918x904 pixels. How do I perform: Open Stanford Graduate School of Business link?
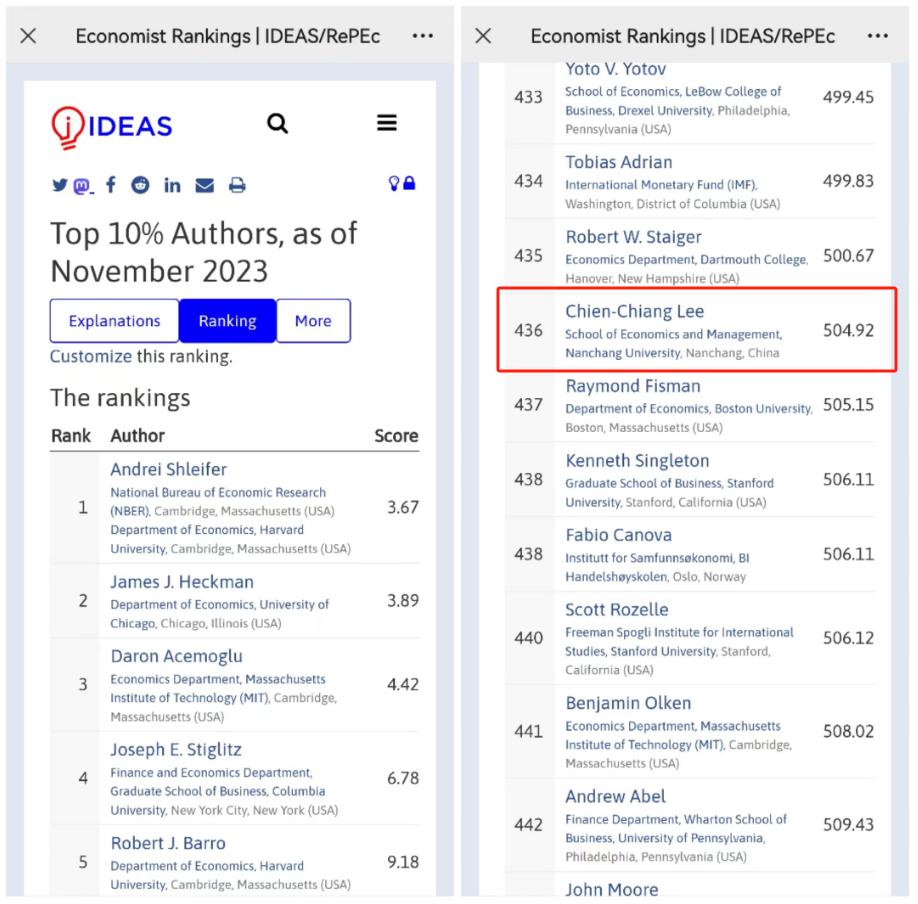[669, 492]
